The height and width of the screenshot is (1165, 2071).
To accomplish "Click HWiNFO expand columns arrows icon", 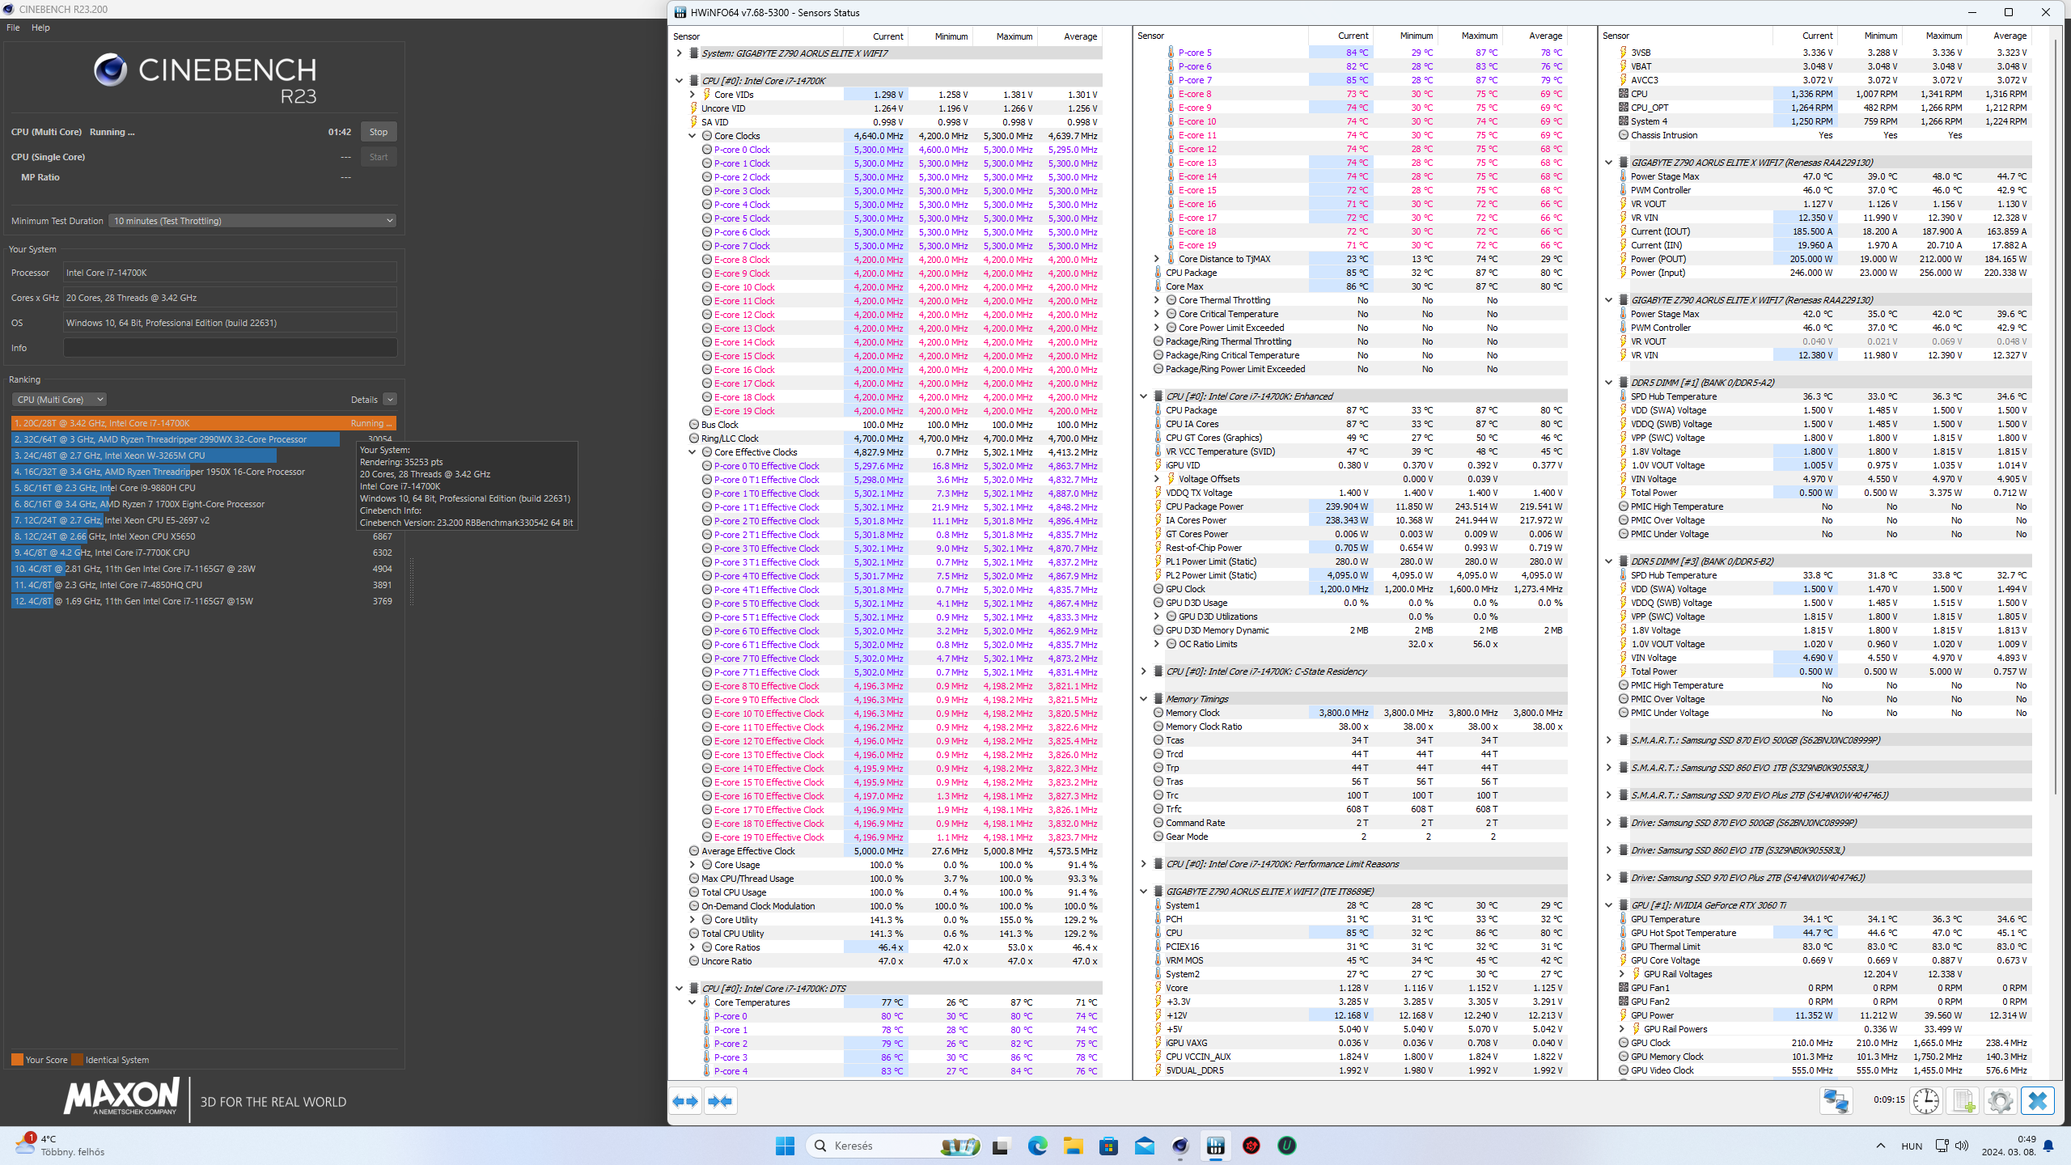I will coord(685,1101).
